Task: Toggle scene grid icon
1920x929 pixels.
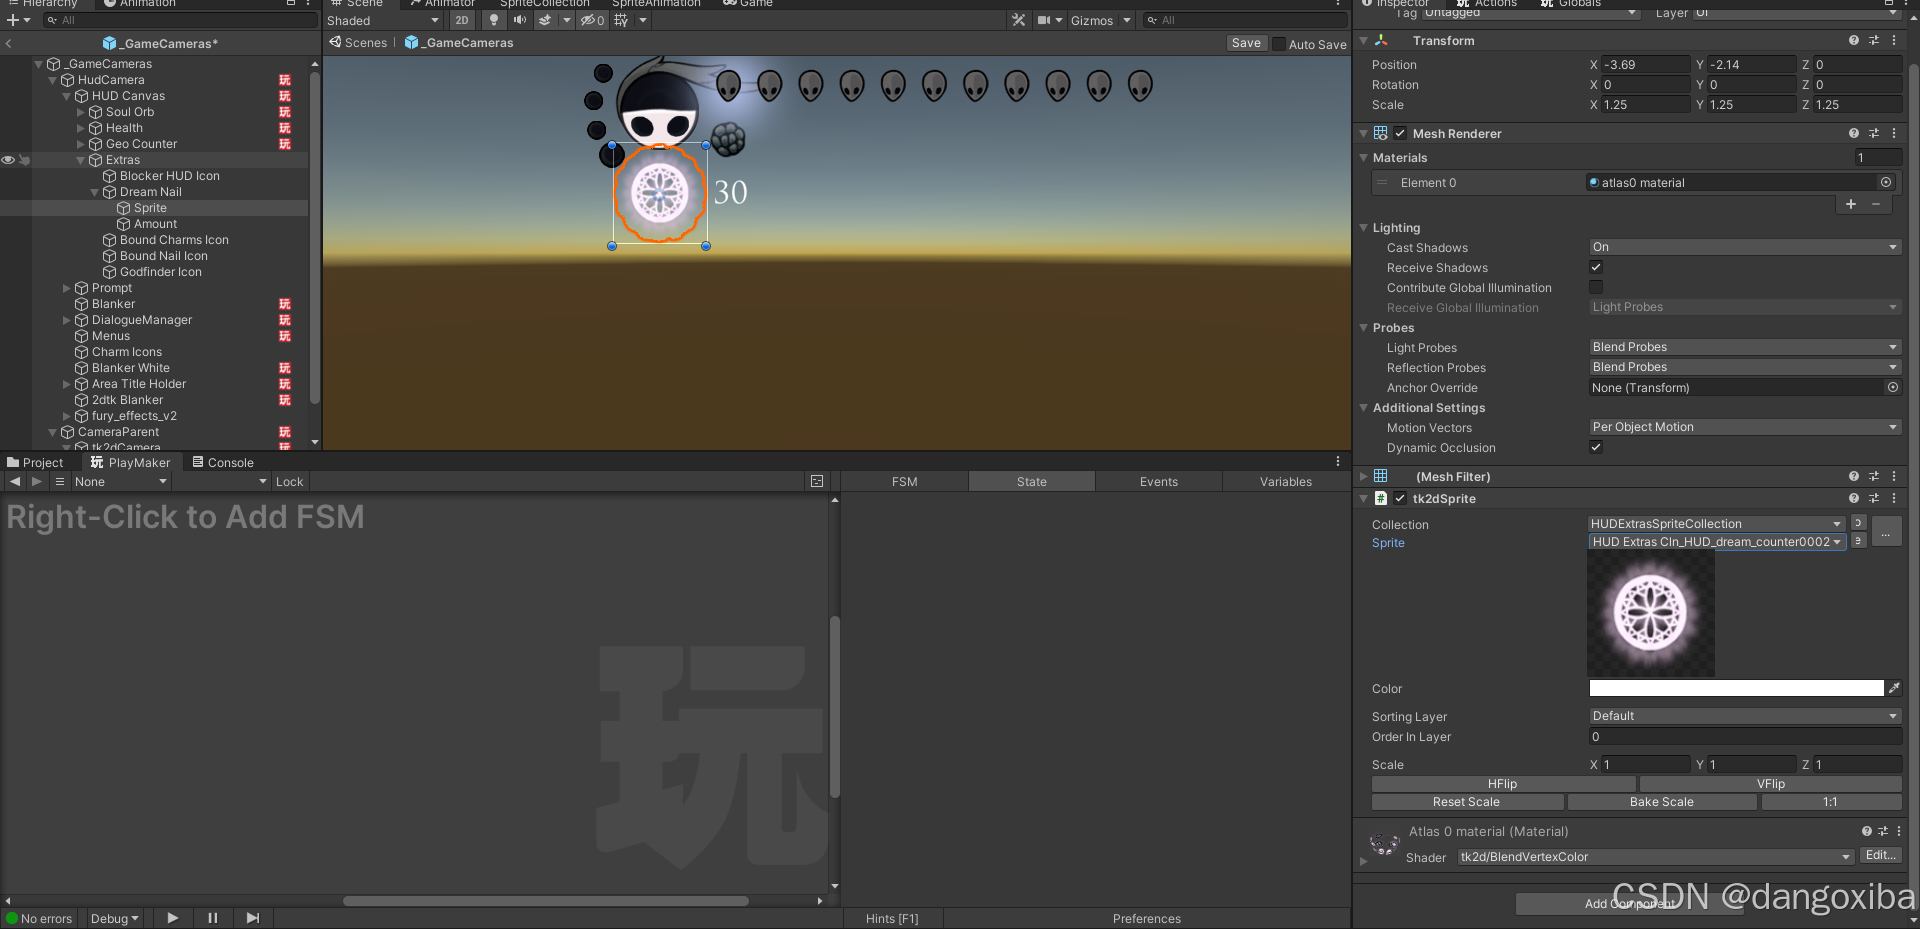Action: point(622,20)
